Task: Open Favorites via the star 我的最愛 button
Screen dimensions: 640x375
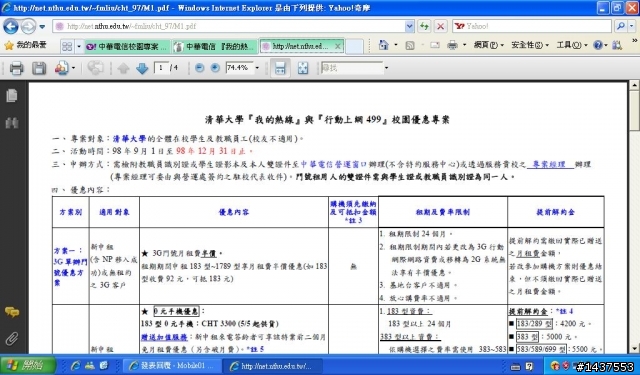Action: coord(25,45)
